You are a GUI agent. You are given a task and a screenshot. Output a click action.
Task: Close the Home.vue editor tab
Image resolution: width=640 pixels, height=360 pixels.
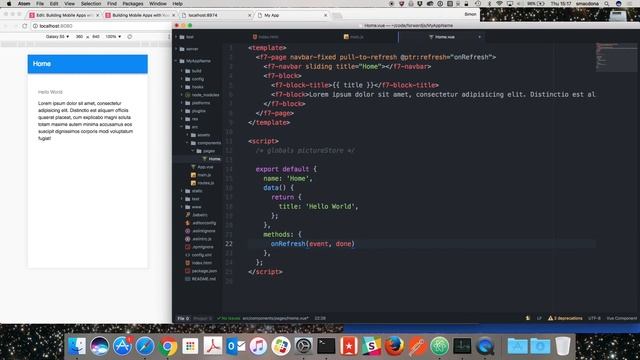pyautogui.click(x=480, y=37)
